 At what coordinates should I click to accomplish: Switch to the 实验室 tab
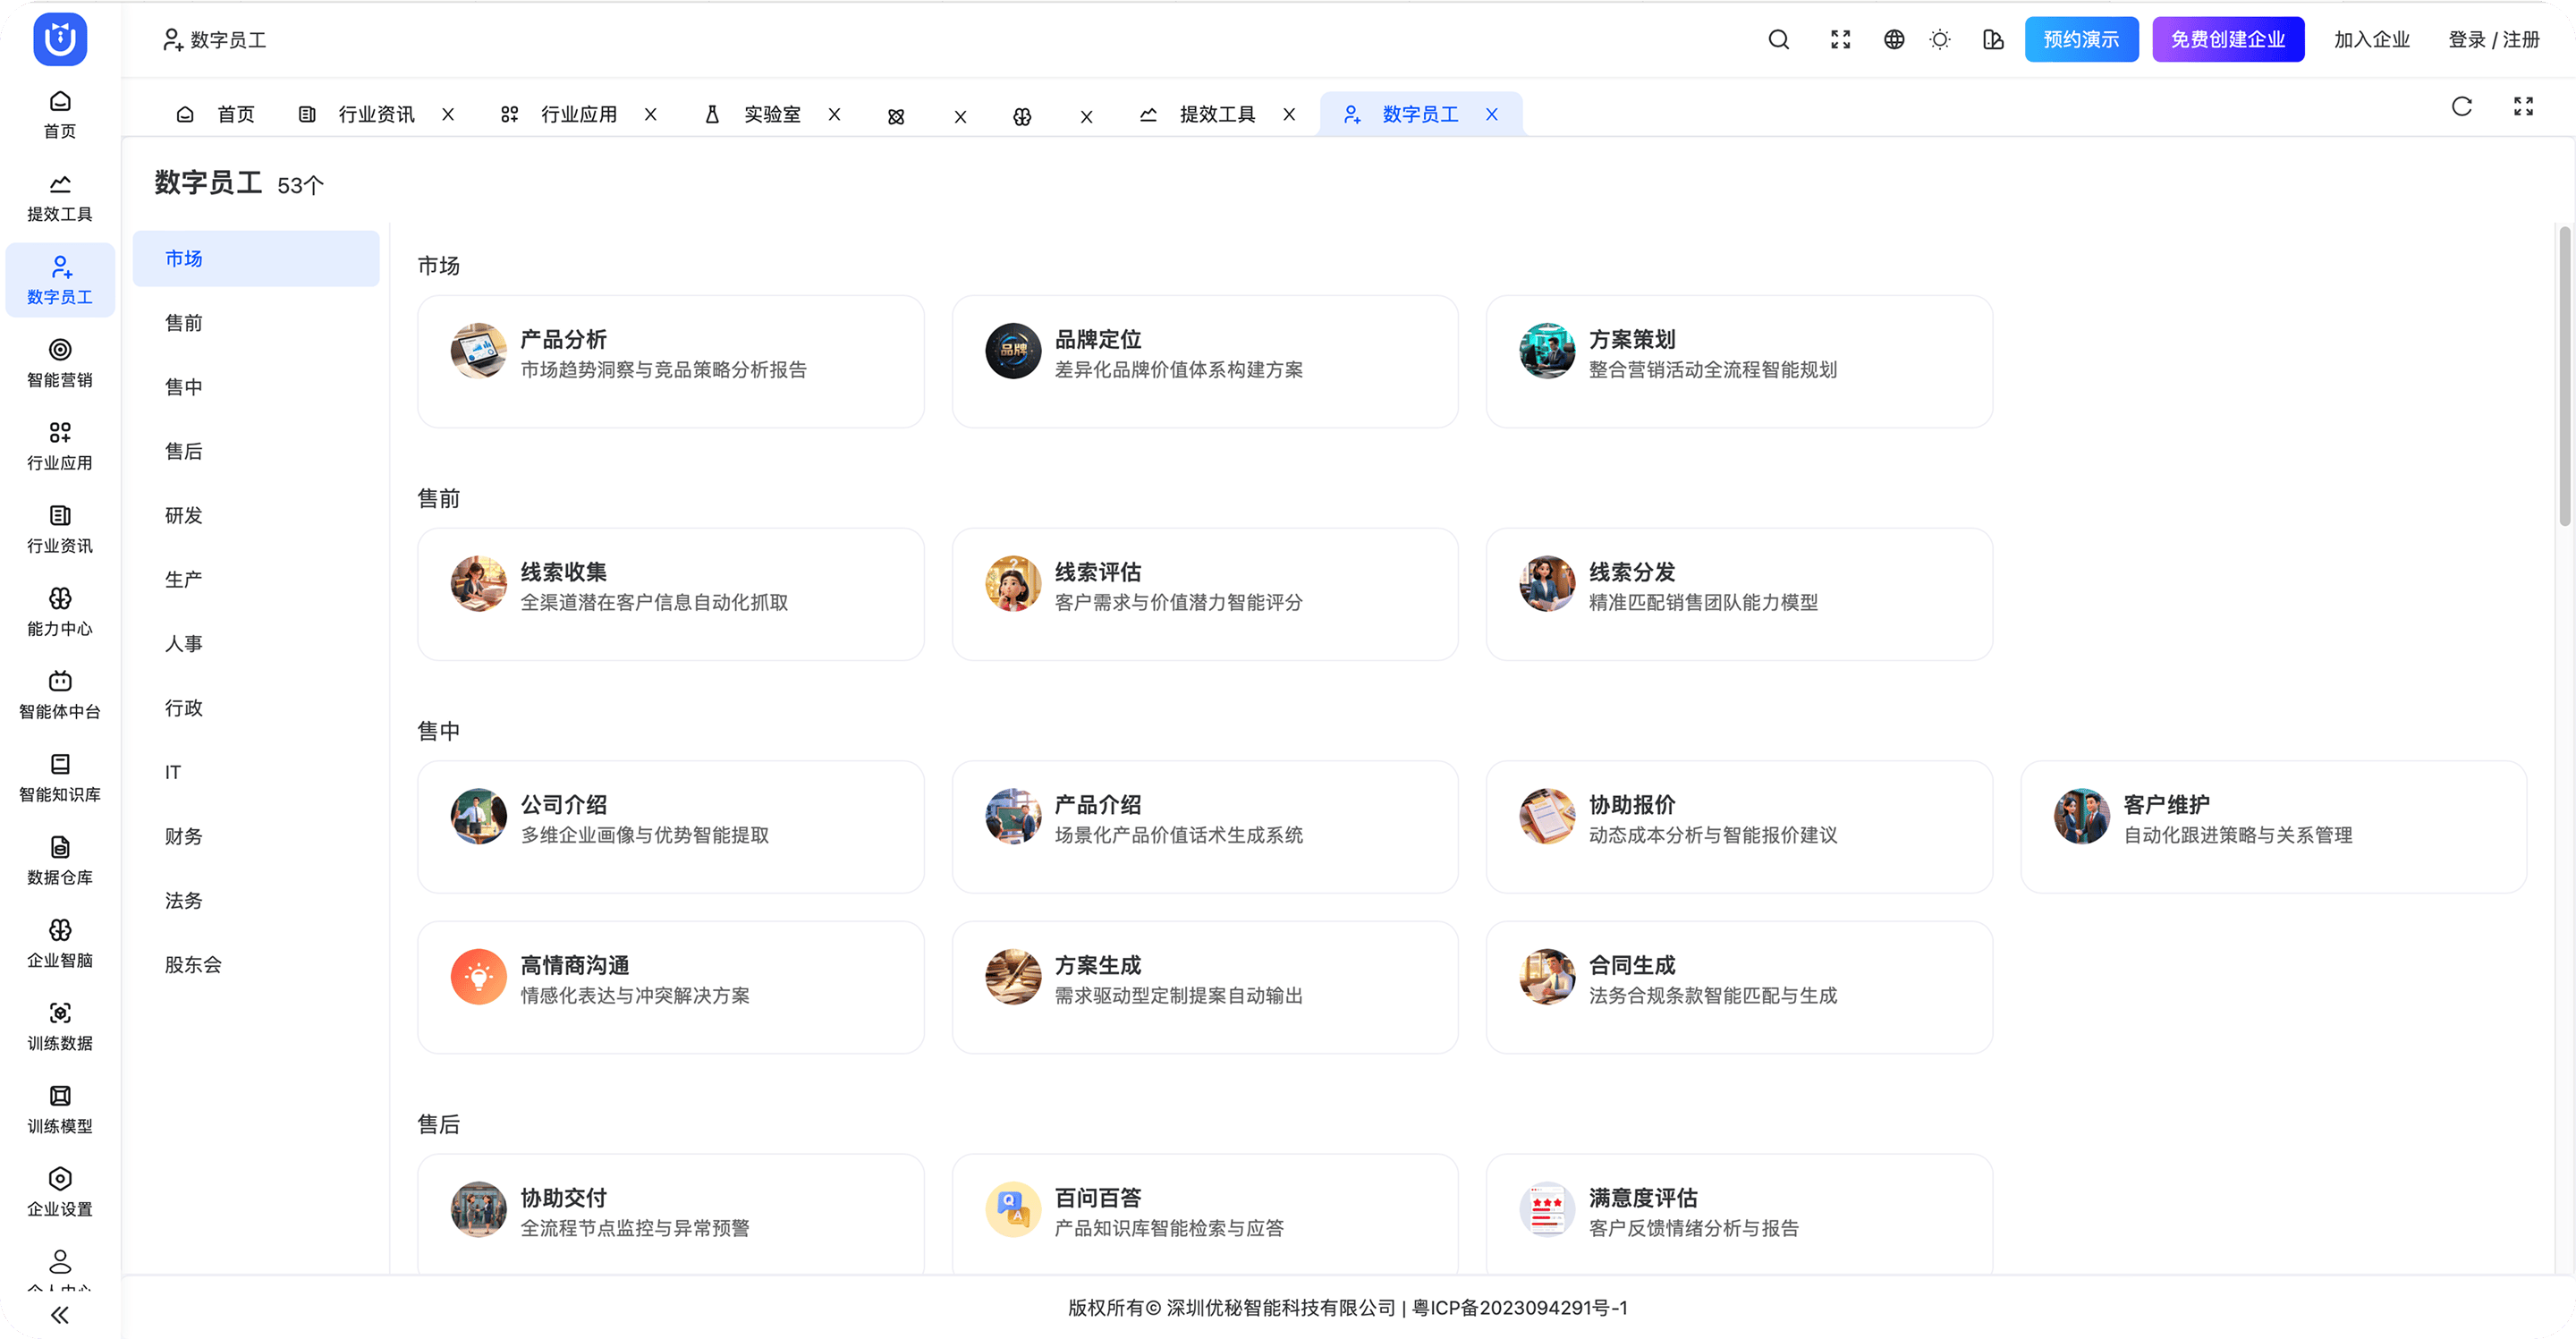[771, 115]
